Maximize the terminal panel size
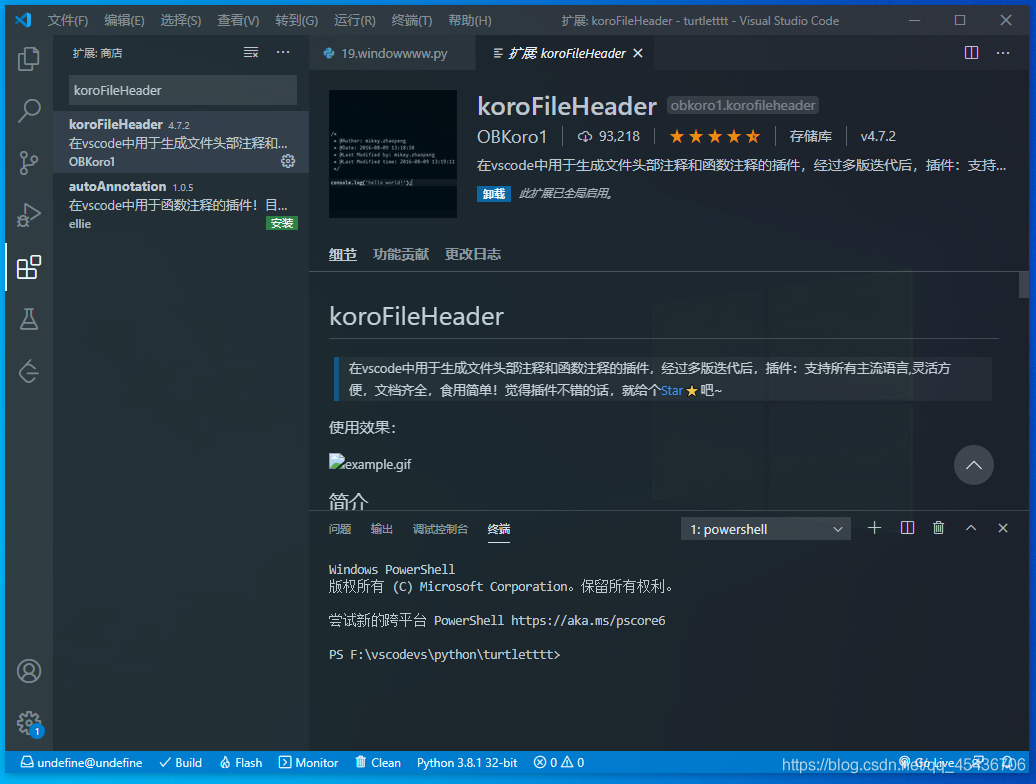Screen dimensions: 1036x784 coord(971,528)
